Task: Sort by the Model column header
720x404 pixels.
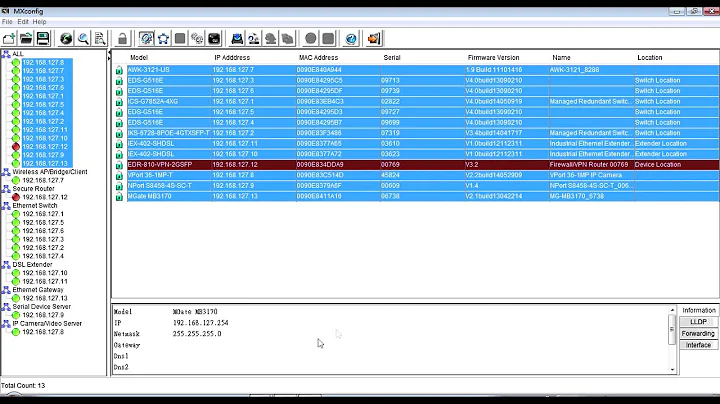Action: click(139, 57)
